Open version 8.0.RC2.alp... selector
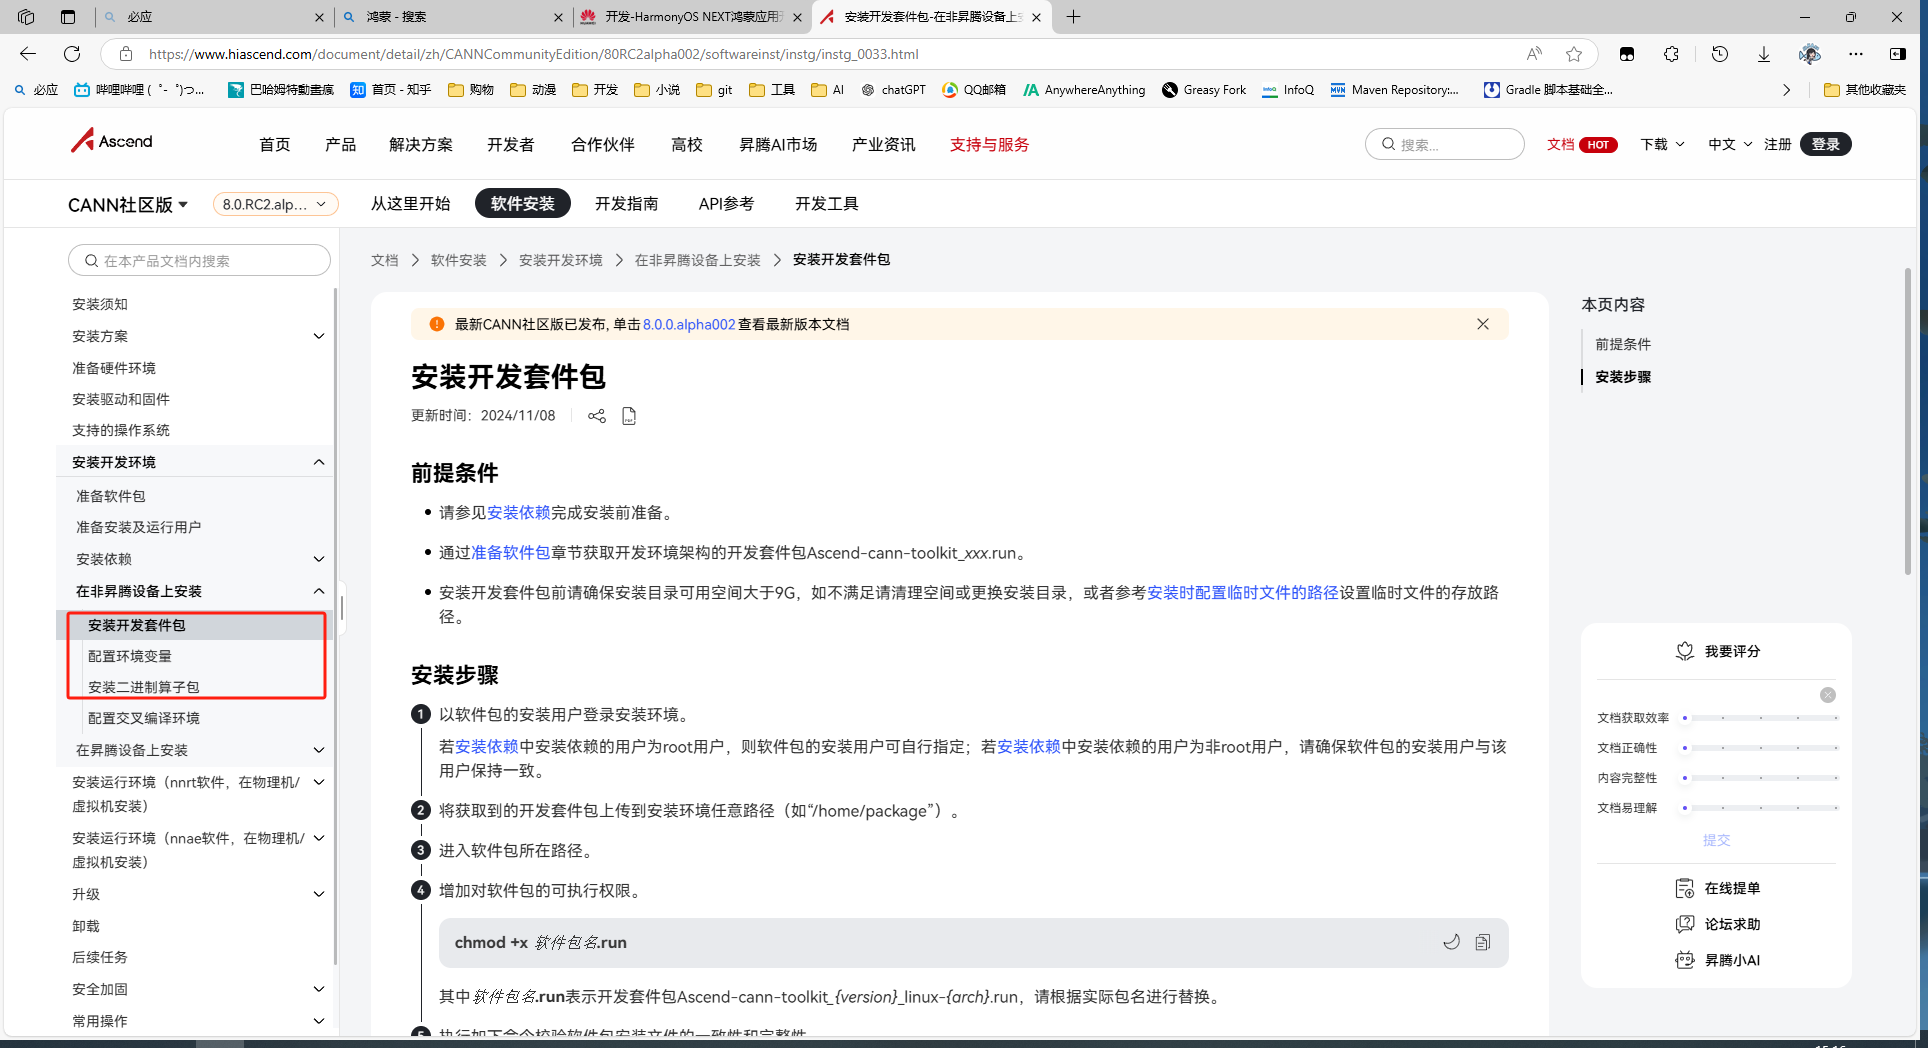The height and width of the screenshot is (1048, 1928). 275,204
